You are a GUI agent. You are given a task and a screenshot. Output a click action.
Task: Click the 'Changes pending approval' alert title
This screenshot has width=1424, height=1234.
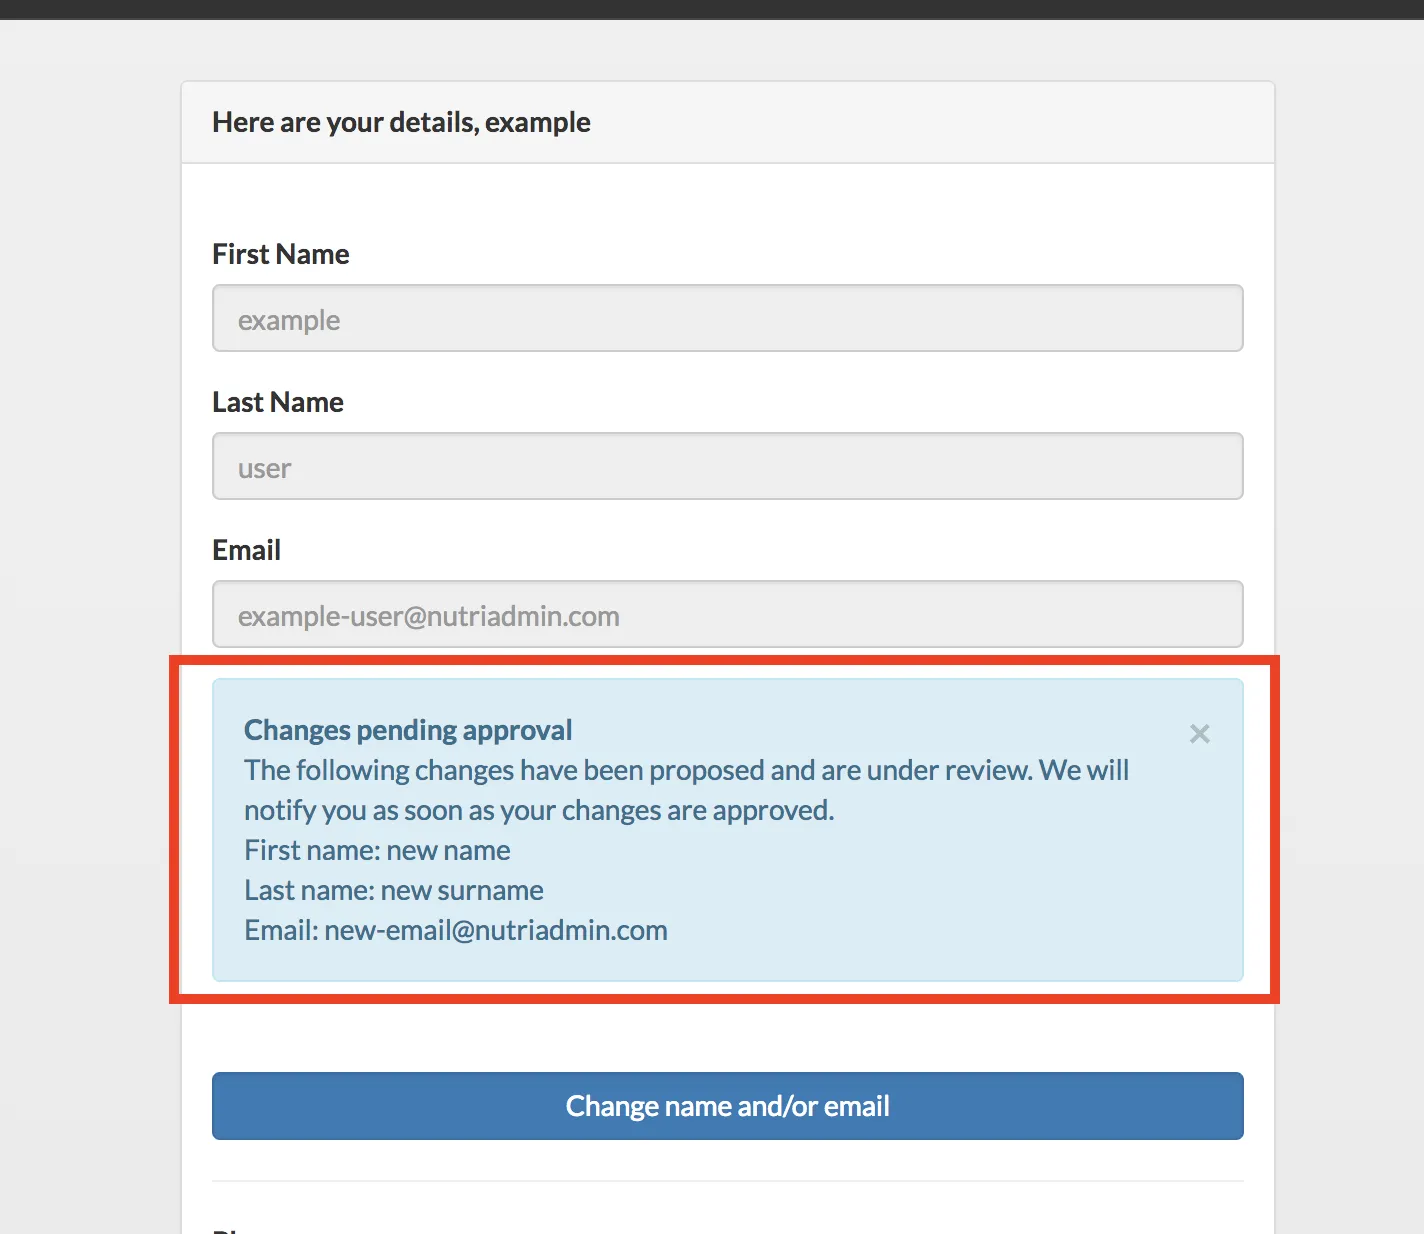click(408, 730)
